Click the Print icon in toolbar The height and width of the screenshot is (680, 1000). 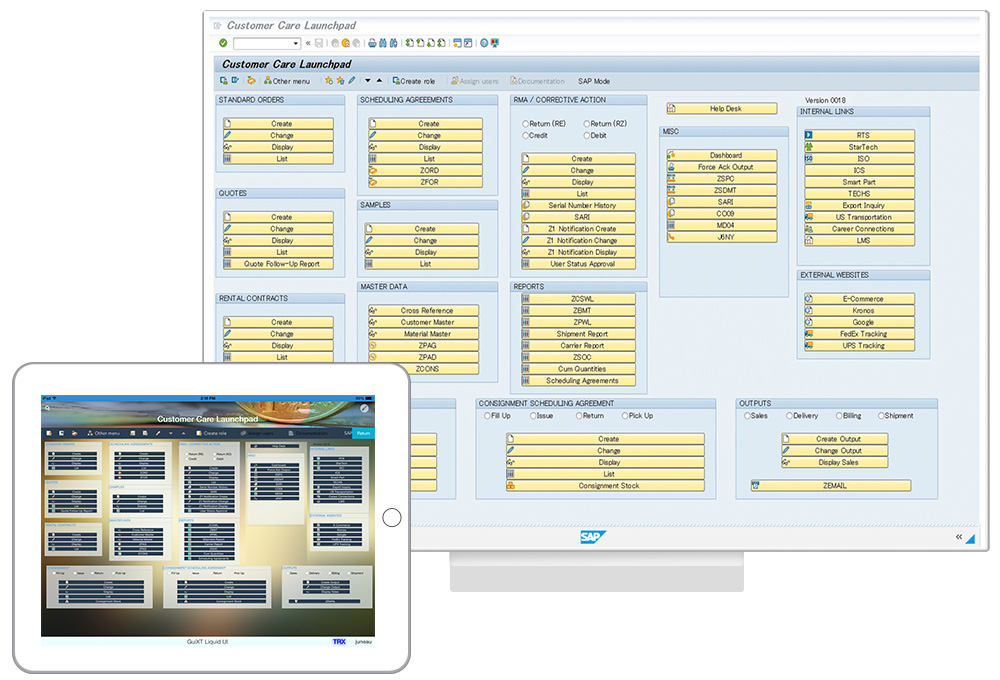(372, 43)
